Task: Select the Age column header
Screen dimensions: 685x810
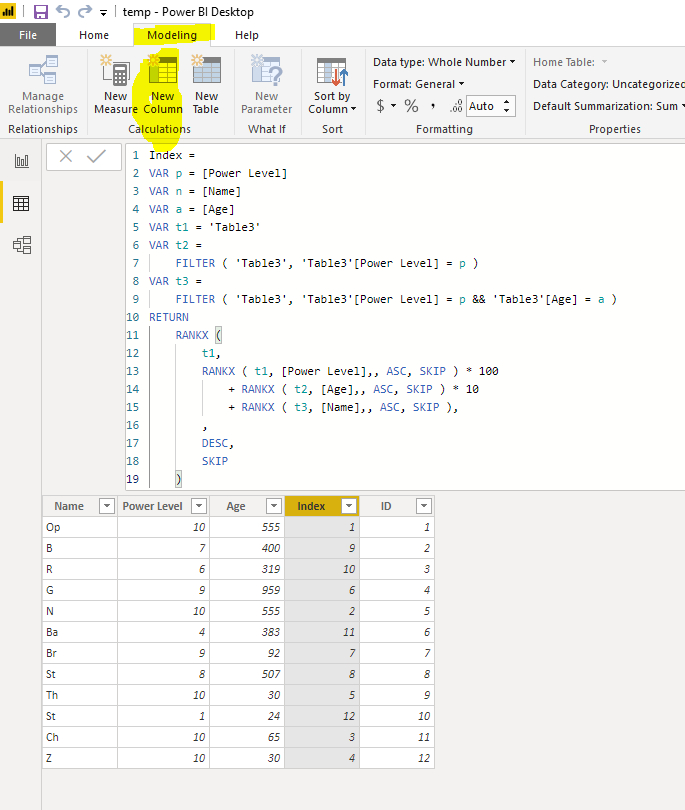Action: click(236, 506)
